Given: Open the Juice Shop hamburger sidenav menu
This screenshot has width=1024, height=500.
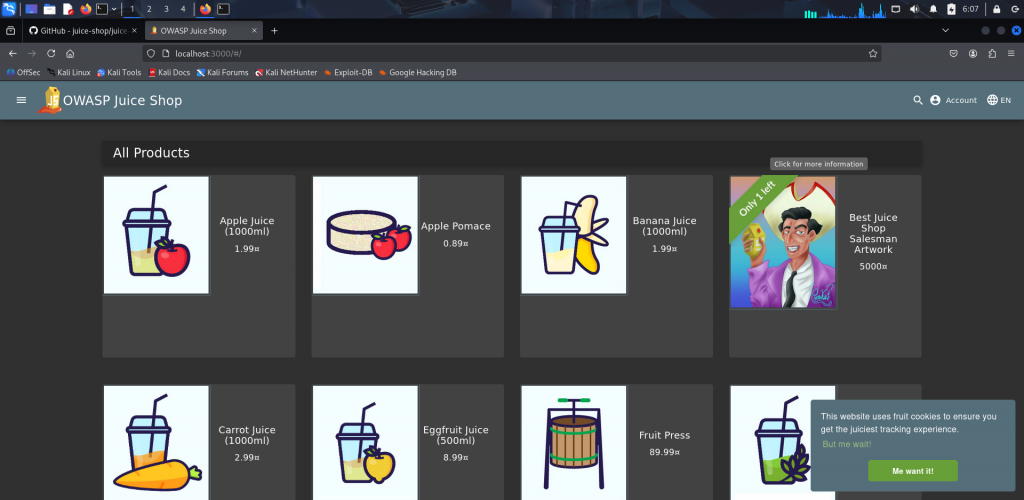Looking at the screenshot, I should click(22, 100).
